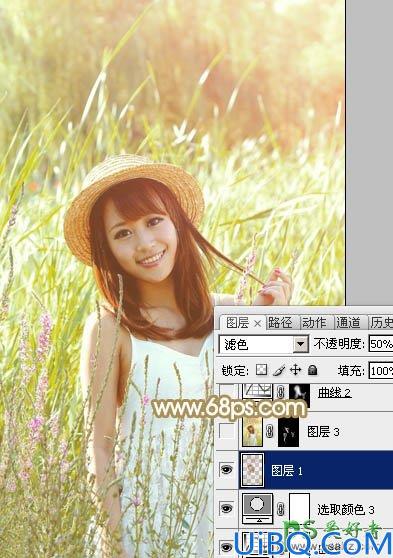Hide the 图层 1 layer
The image size is (393, 558).
(226, 470)
